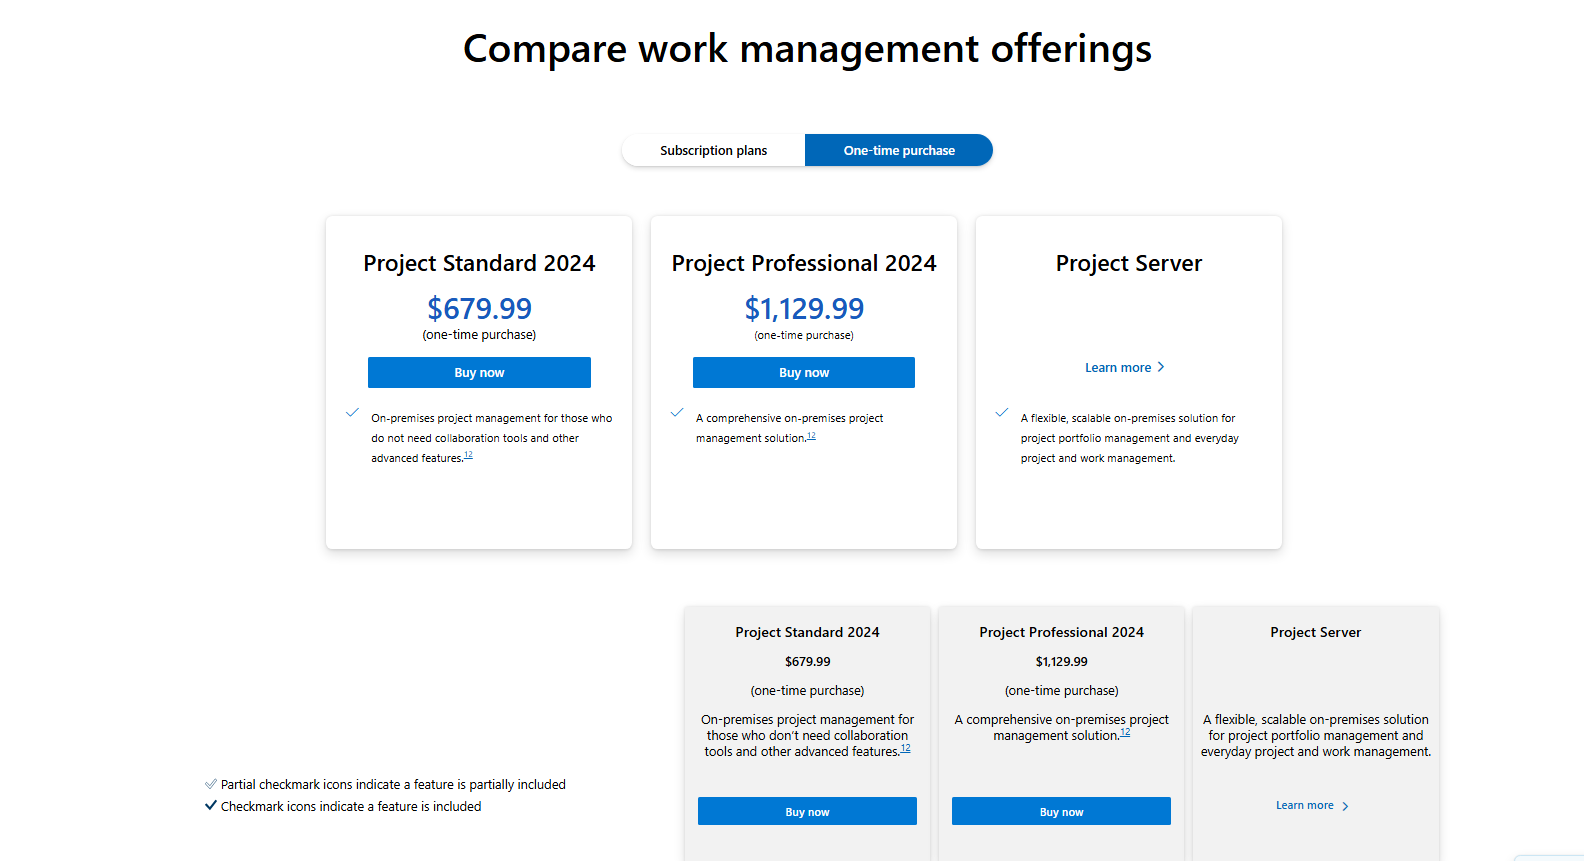This screenshot has height=861, width=1584.
Task: Click the Project Standard 2024 comparison table header
Action: pyautogui.click(x=807, y=632)
